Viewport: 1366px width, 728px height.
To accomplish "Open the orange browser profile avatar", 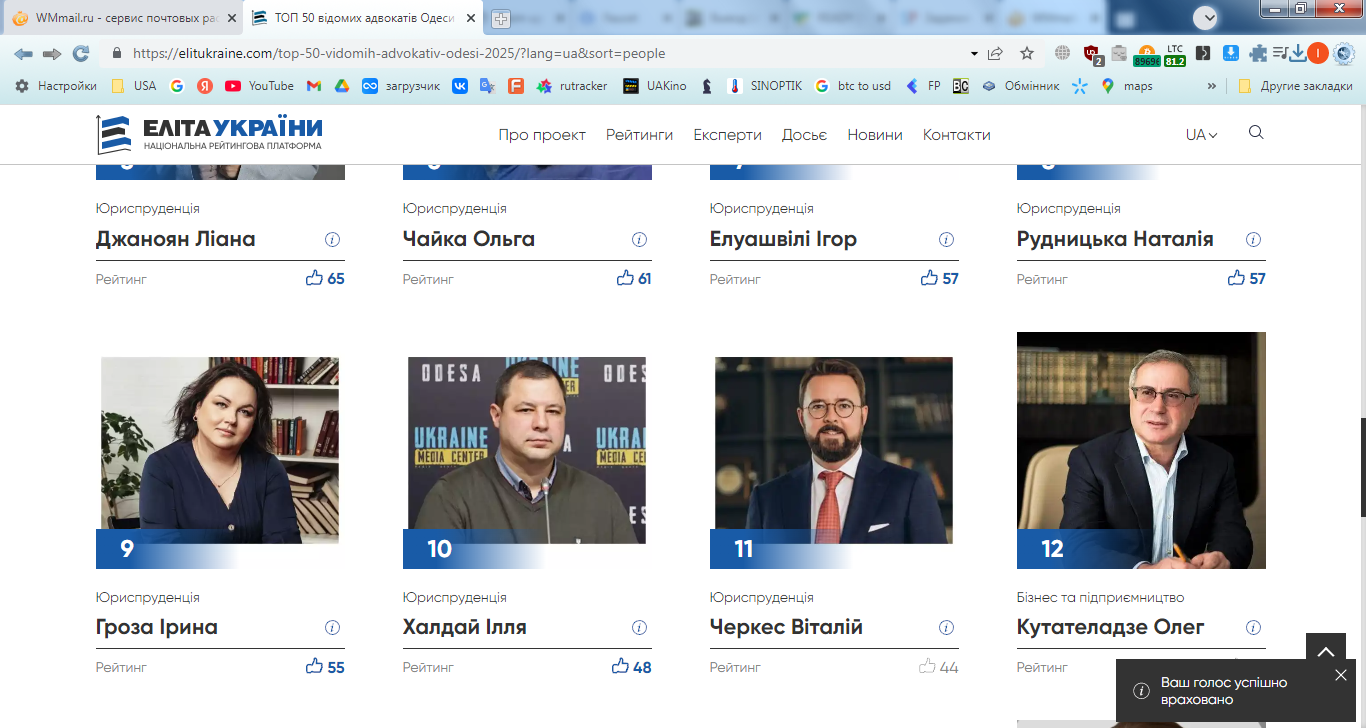I will coord(1318,54).
